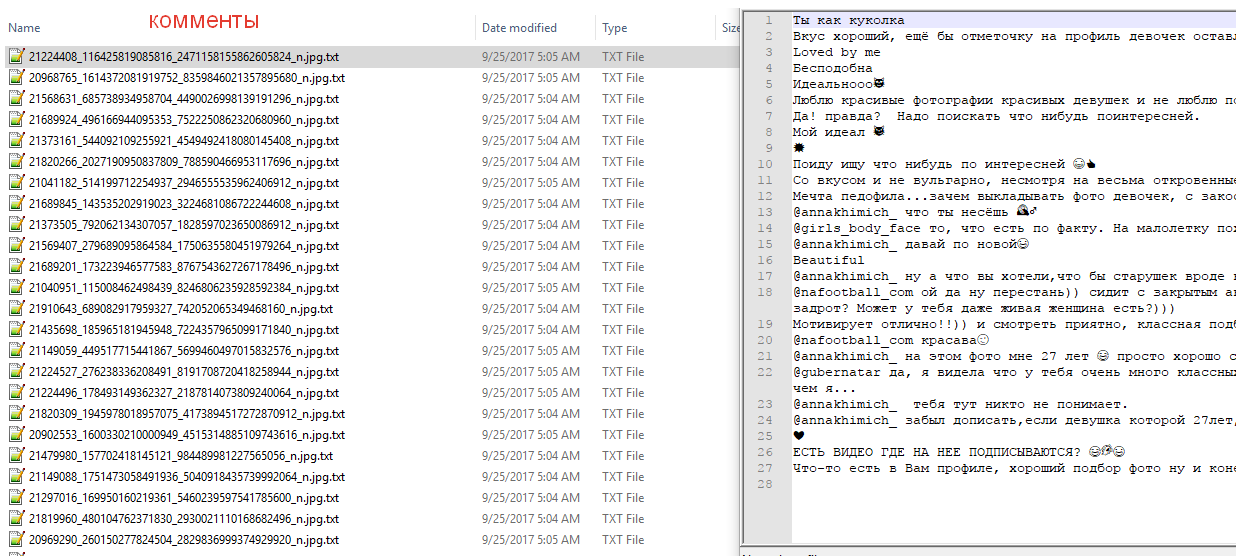Click the icon of file 21373505_792062134307057
The image size is (1236, 556).
coord(16,225)
